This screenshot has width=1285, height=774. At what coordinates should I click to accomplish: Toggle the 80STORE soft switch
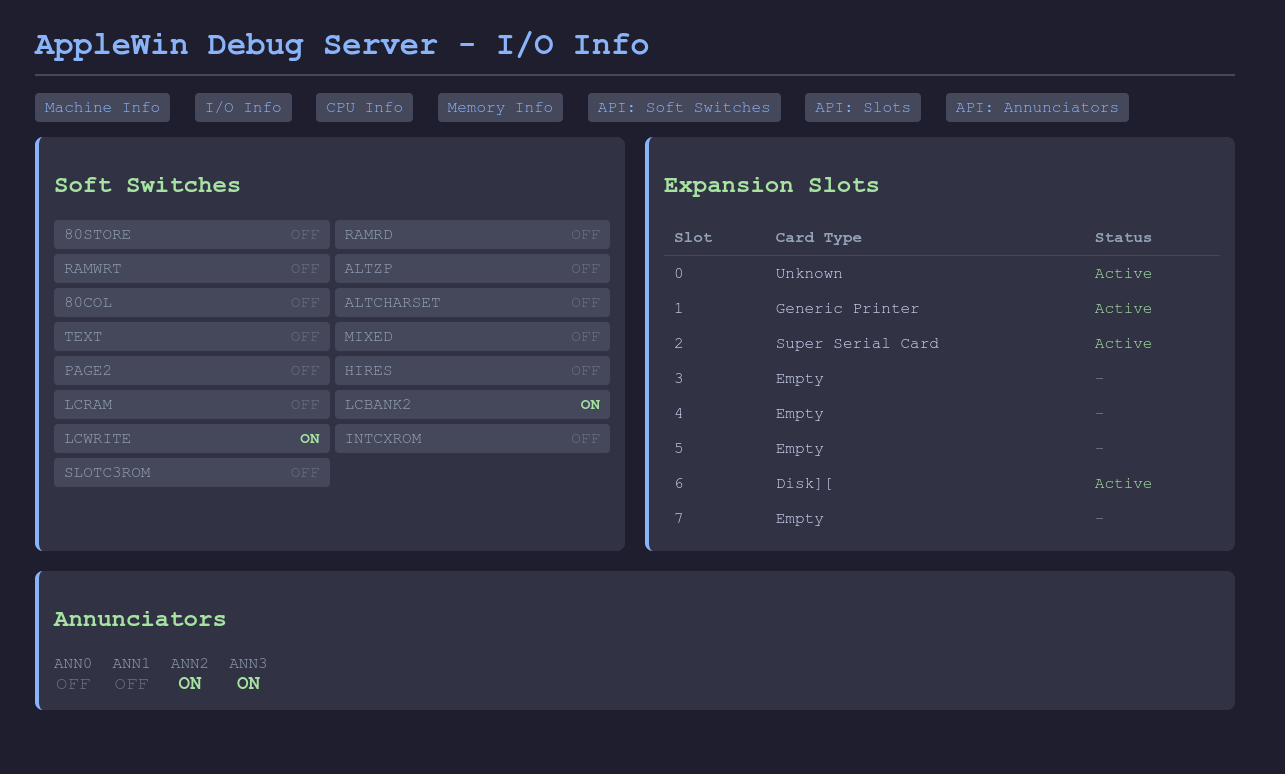click(x=191, y=235)
